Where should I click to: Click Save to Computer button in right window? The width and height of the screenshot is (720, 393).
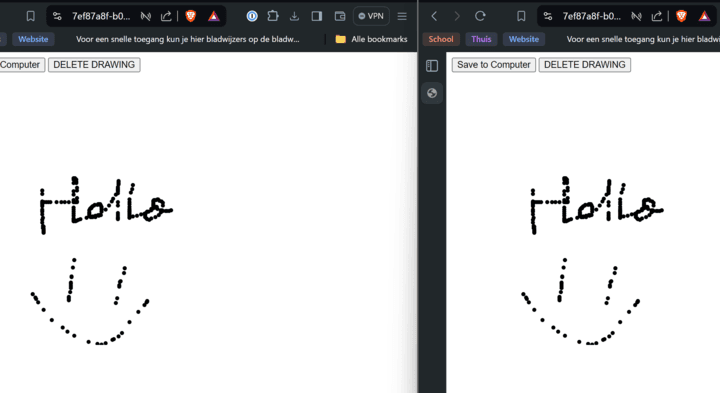(494, 65)
